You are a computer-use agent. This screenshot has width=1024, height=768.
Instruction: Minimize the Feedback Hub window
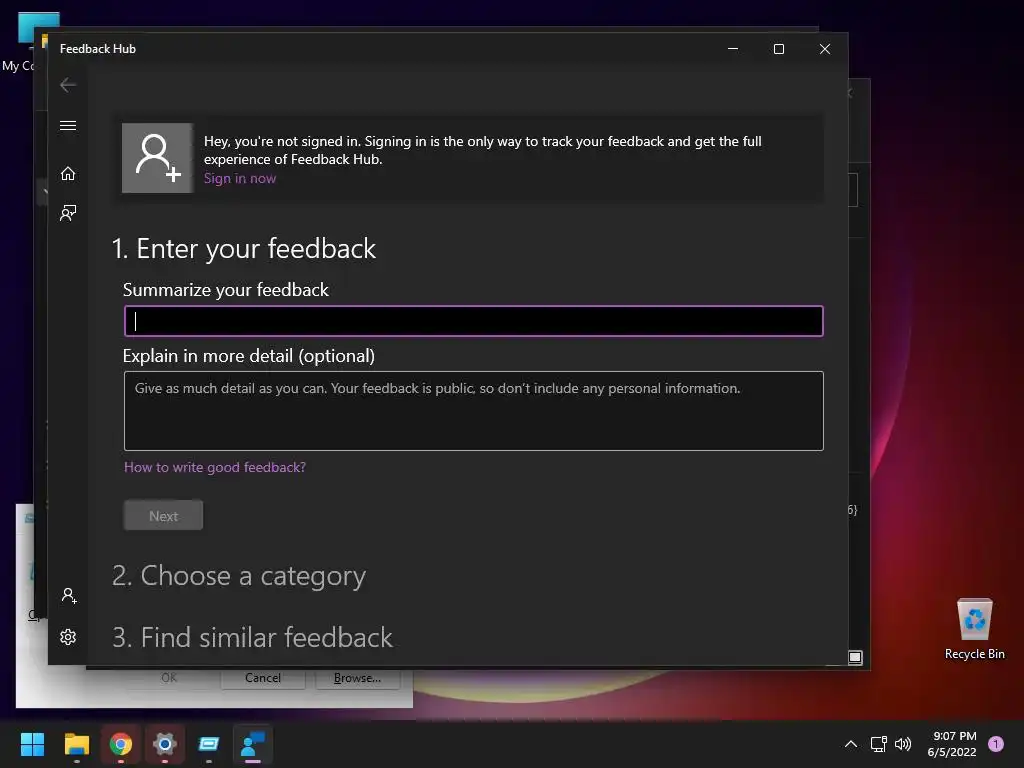[733, 49]
